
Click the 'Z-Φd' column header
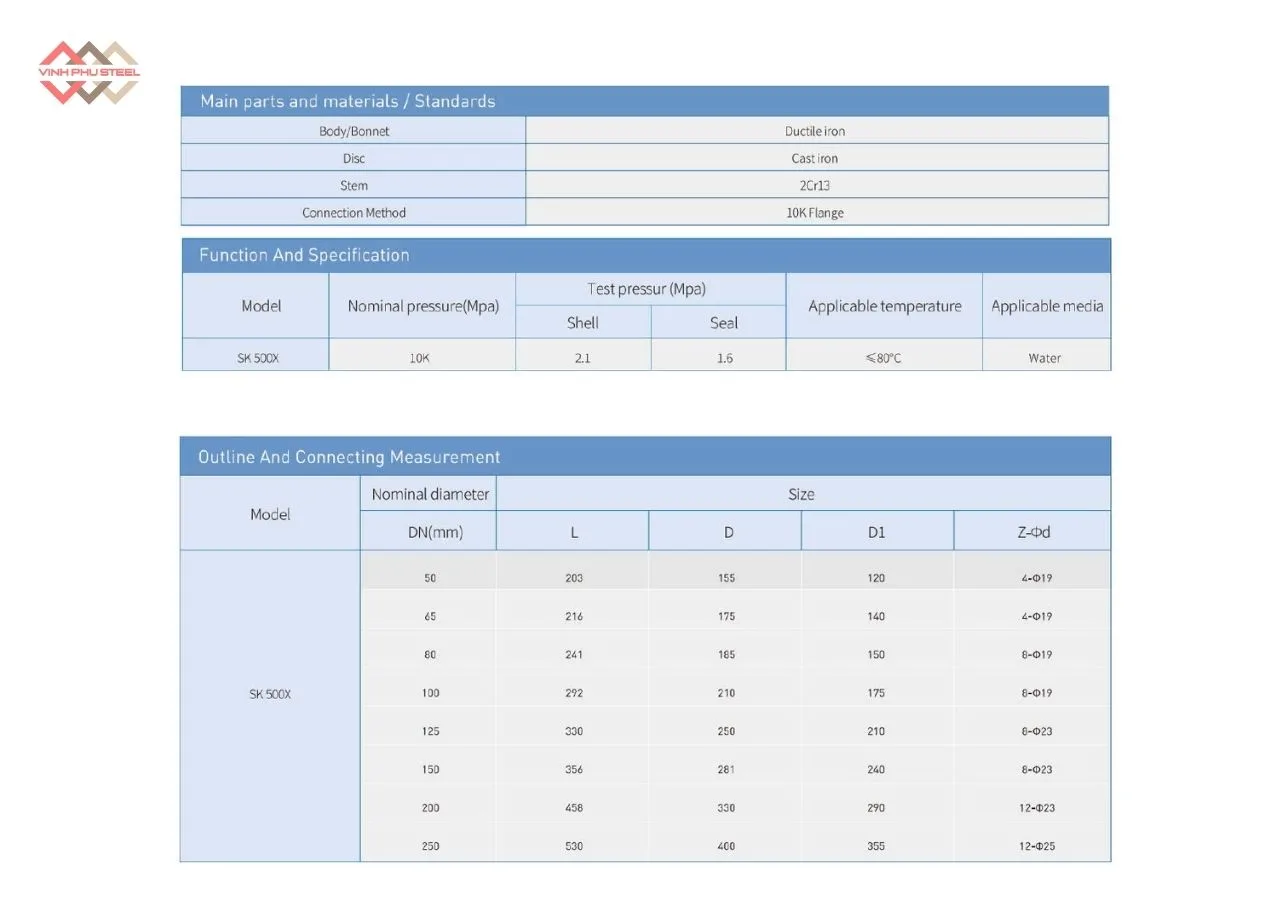pyautogui.click(x=1034, y=532)
